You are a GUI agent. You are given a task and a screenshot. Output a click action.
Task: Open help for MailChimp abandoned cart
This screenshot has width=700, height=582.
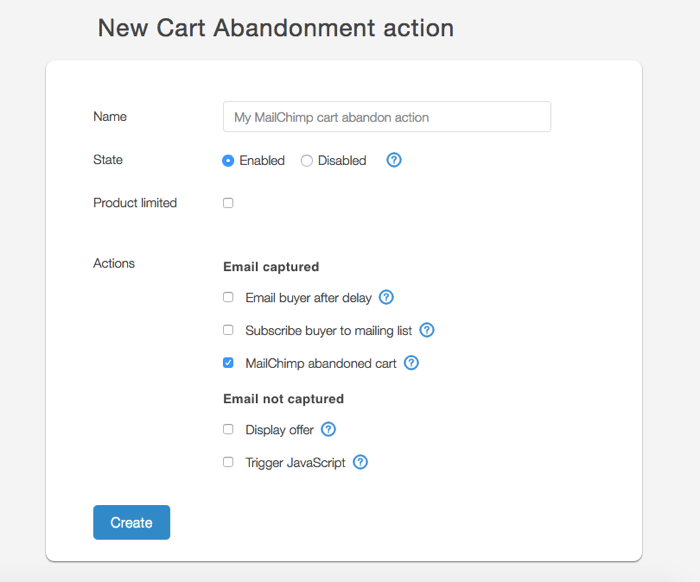(411, 363)
